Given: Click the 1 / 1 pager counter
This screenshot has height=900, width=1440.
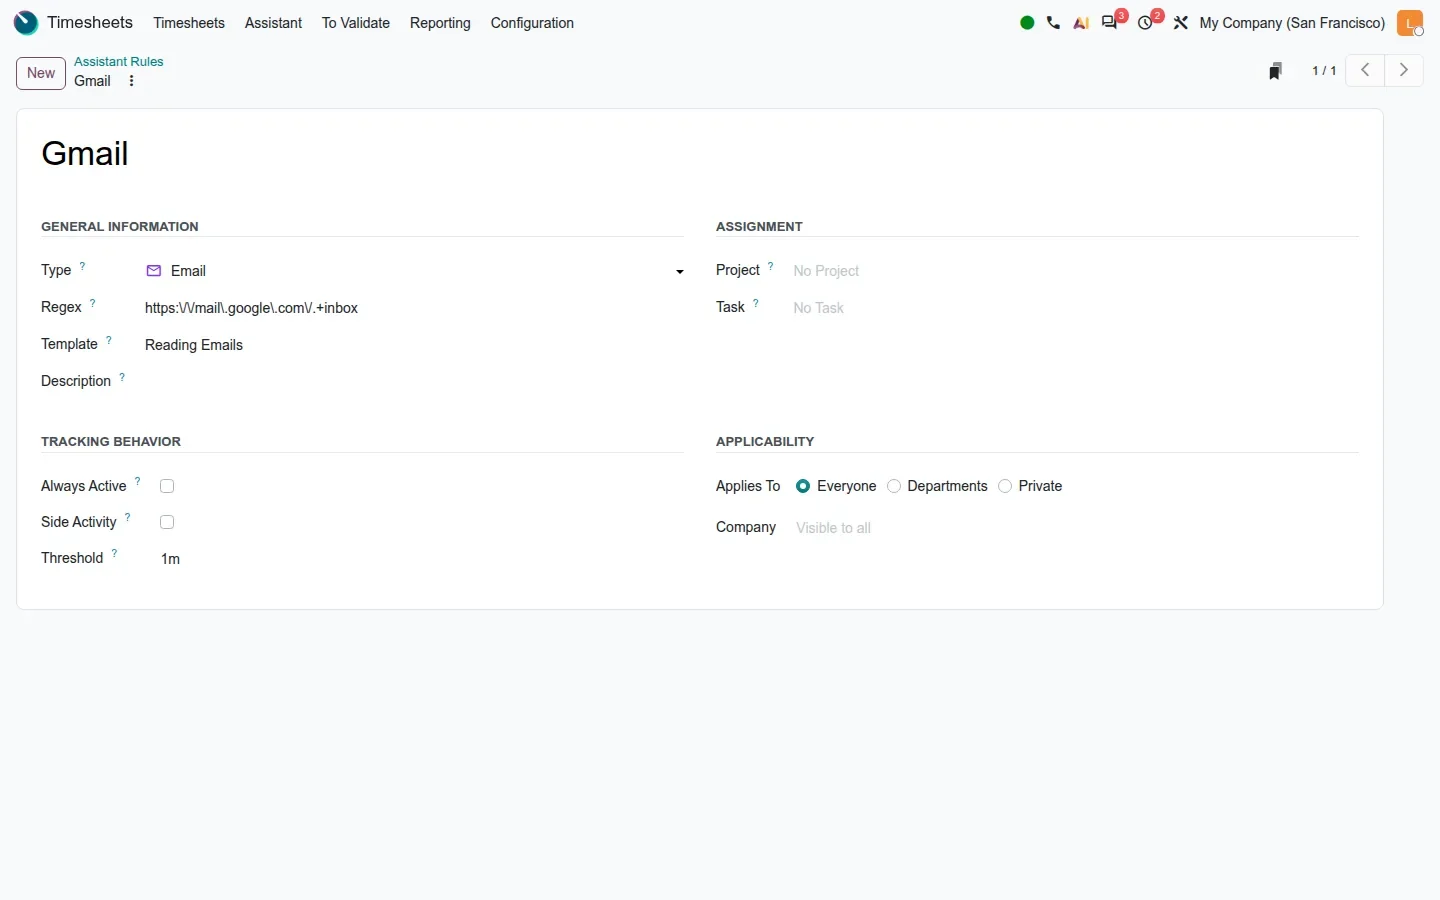Looking at the screenshot, I should coord(1324,71).
